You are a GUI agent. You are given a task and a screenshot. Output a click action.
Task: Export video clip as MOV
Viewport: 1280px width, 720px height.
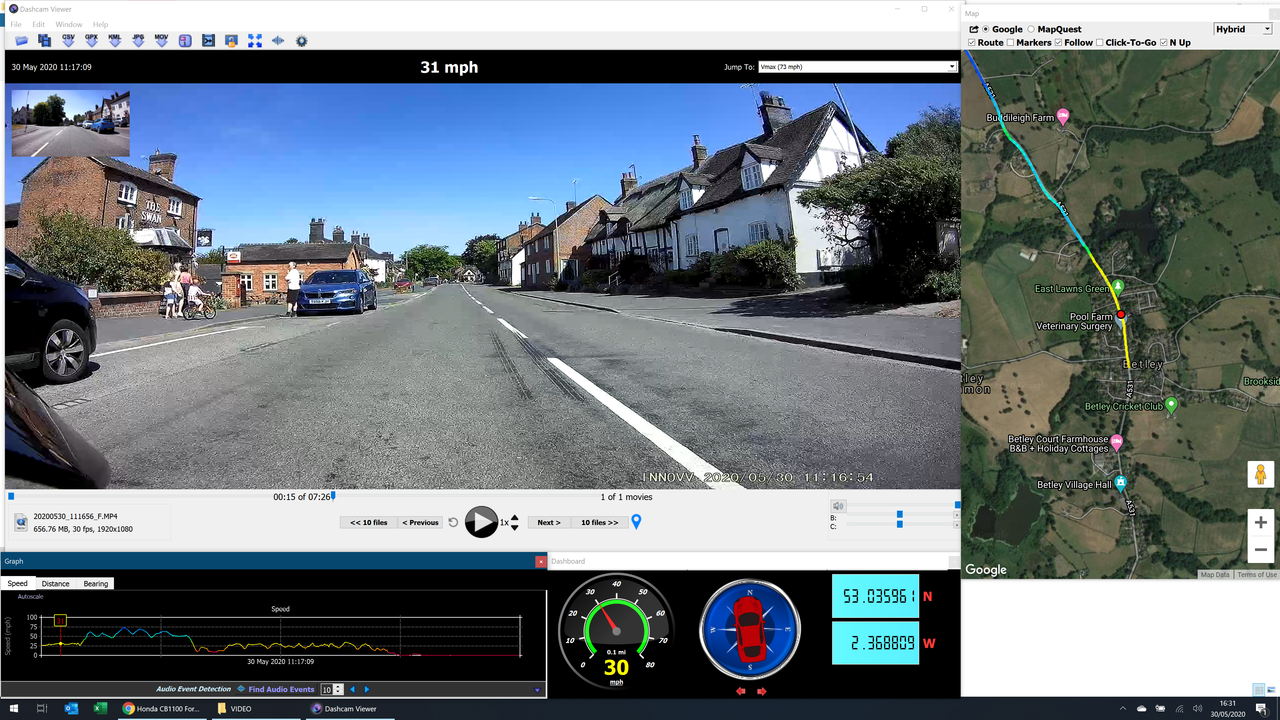tap(161, 41)
